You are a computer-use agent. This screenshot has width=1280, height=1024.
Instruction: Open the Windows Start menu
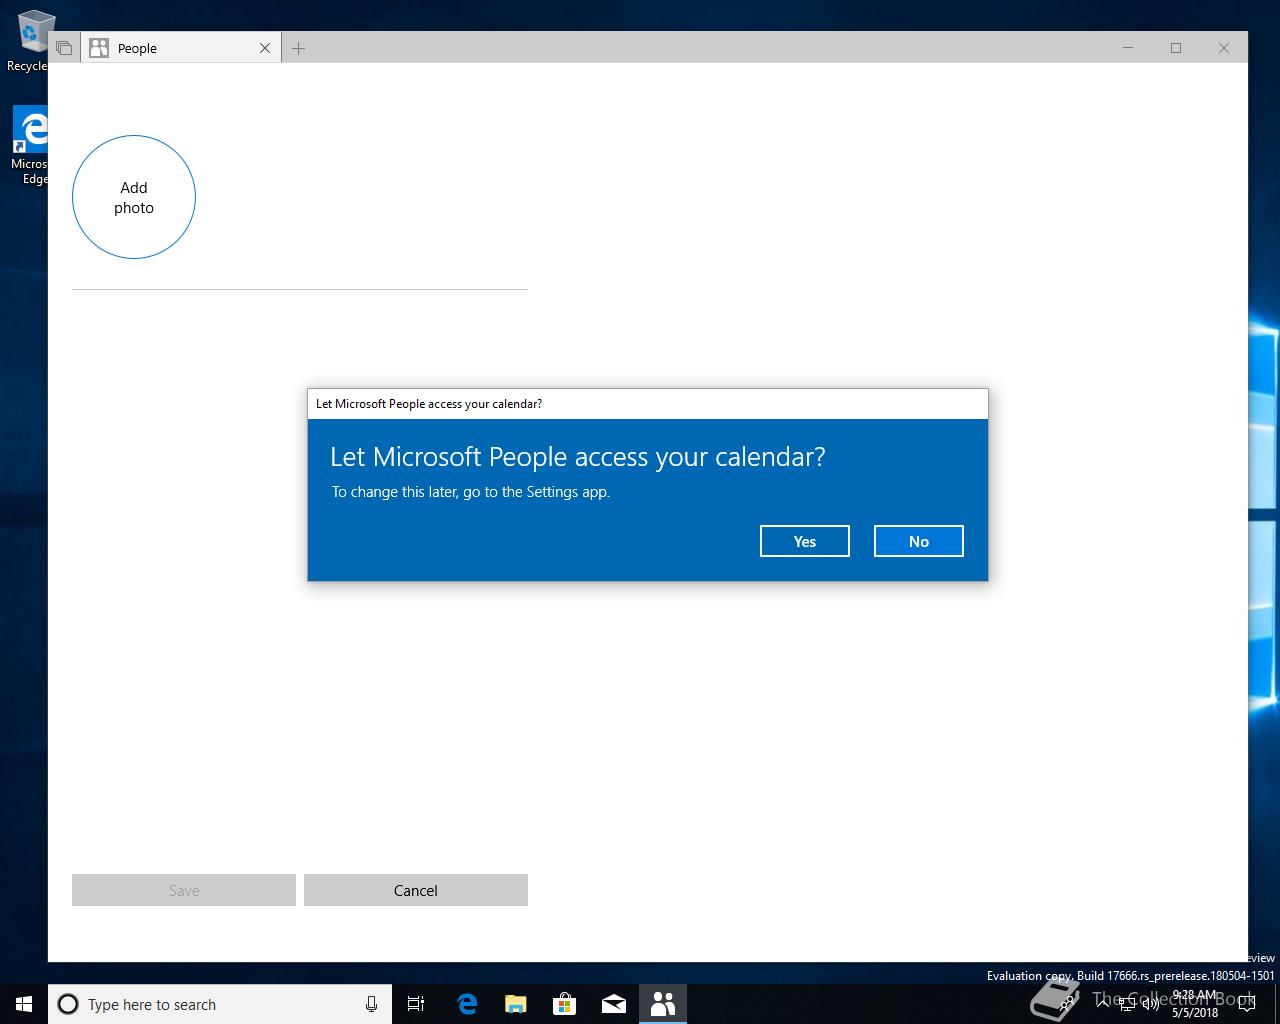(24, 1004)
